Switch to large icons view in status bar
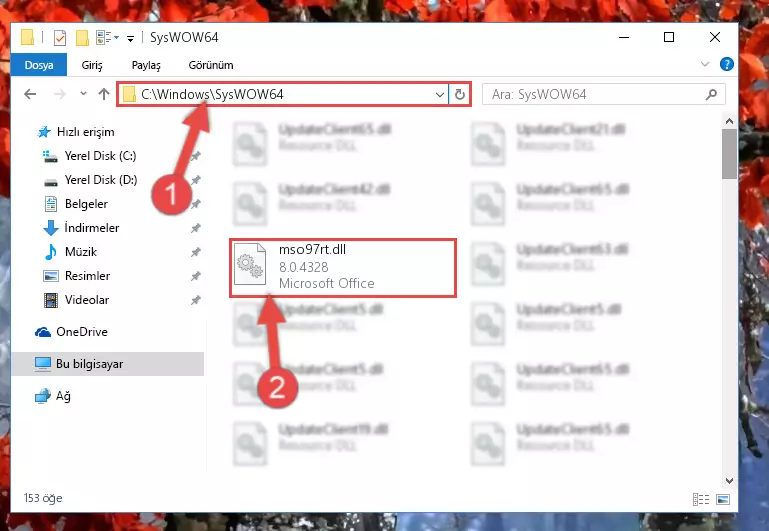Viewport: 769px width, 531px height. point(722,499)
